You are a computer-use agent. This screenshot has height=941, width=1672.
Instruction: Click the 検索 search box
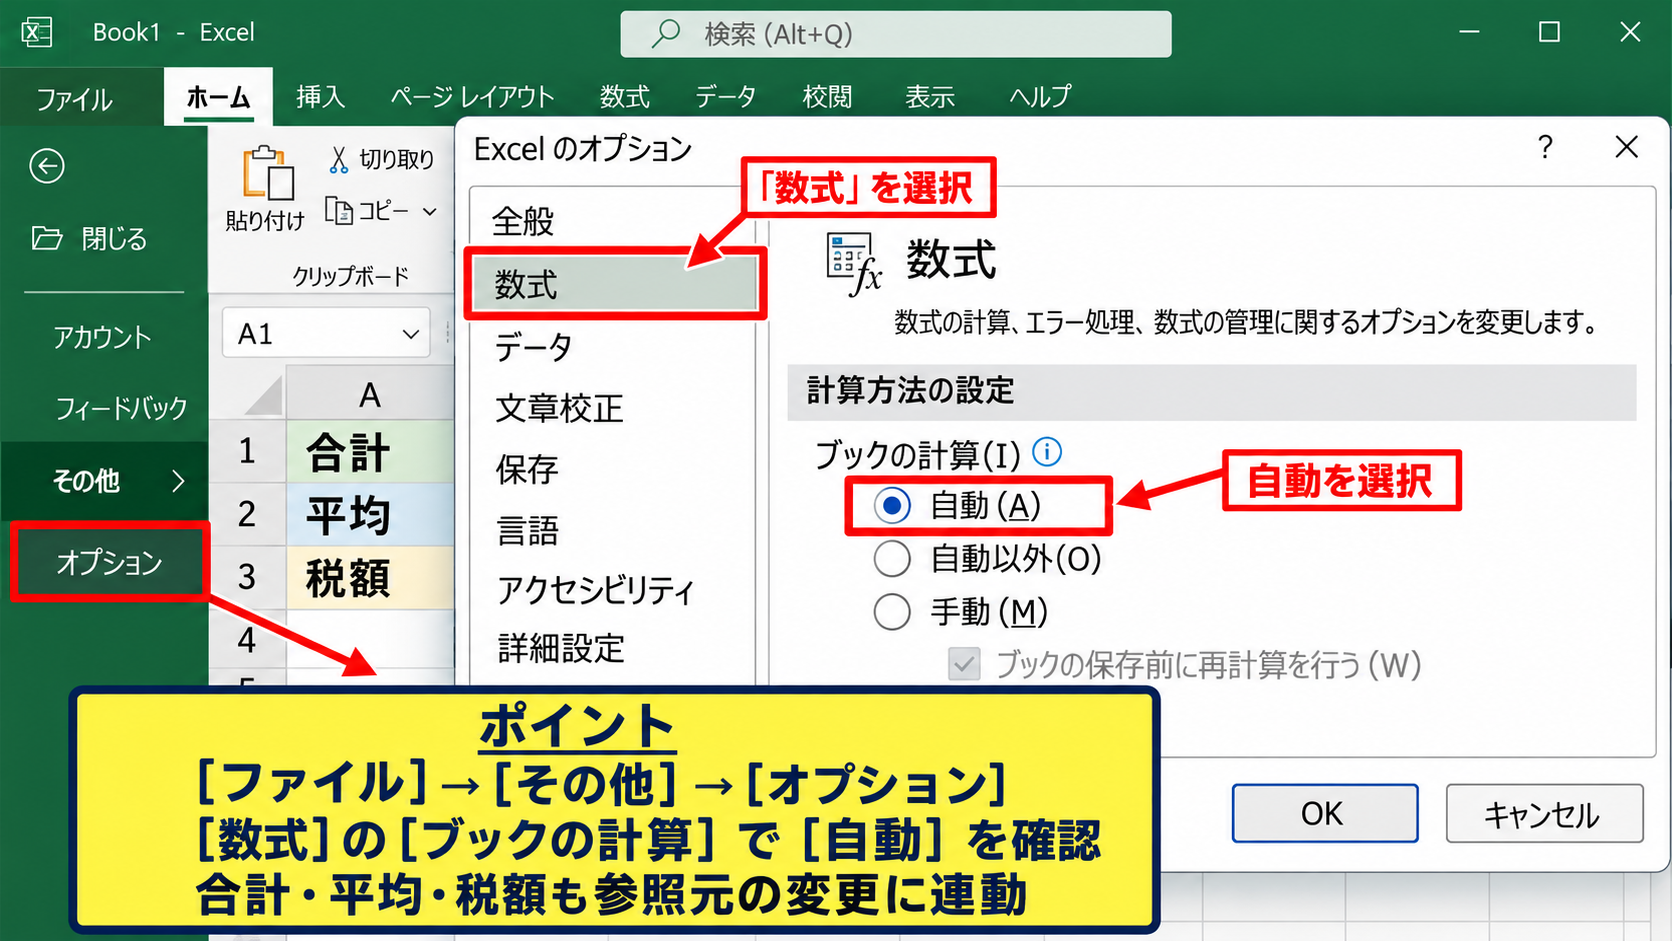[x=895, y=34]
